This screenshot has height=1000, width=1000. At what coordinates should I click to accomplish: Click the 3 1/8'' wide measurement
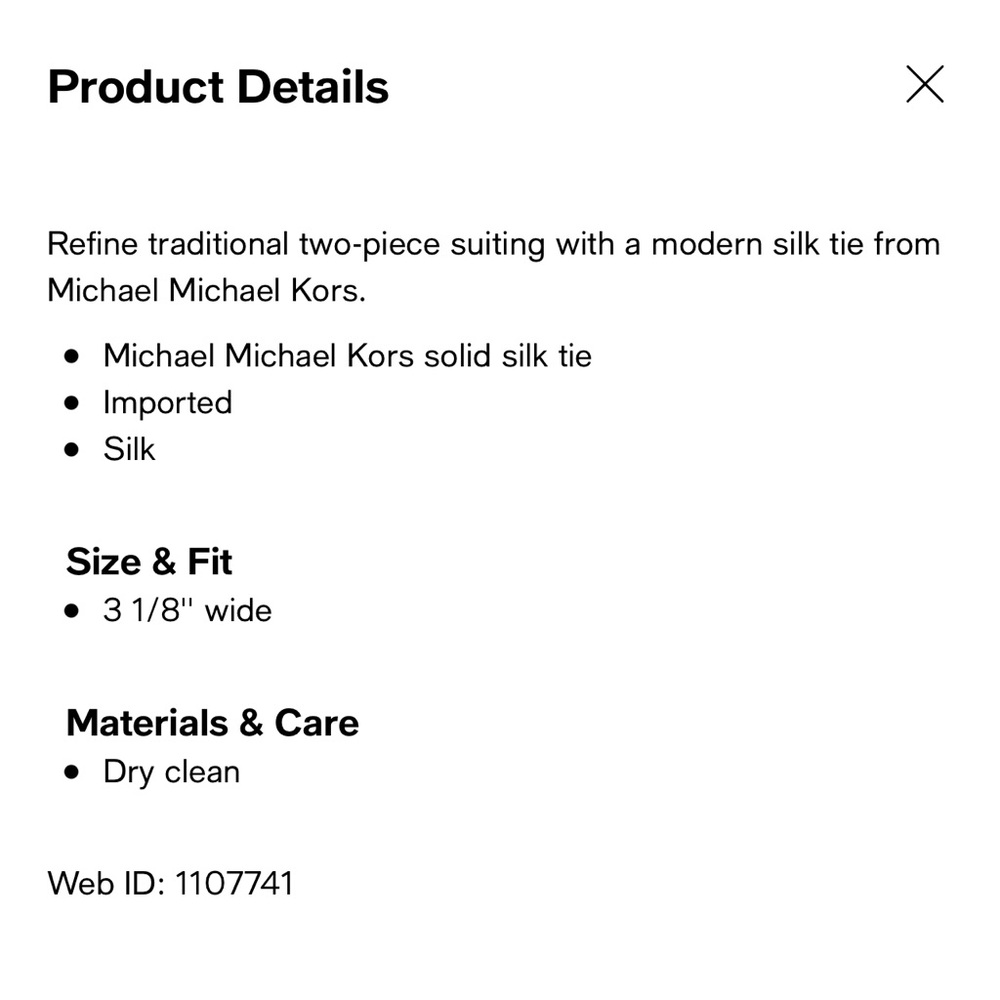[187, 610]
